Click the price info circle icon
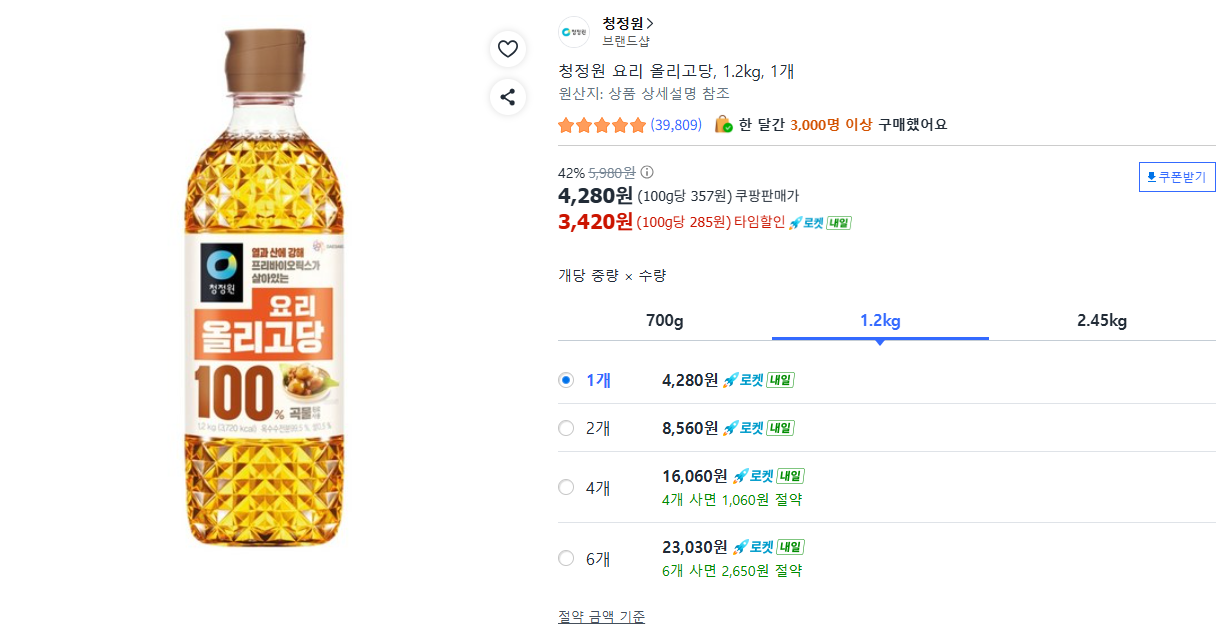This screenshot has width=1219, height=632. [647, 172]
